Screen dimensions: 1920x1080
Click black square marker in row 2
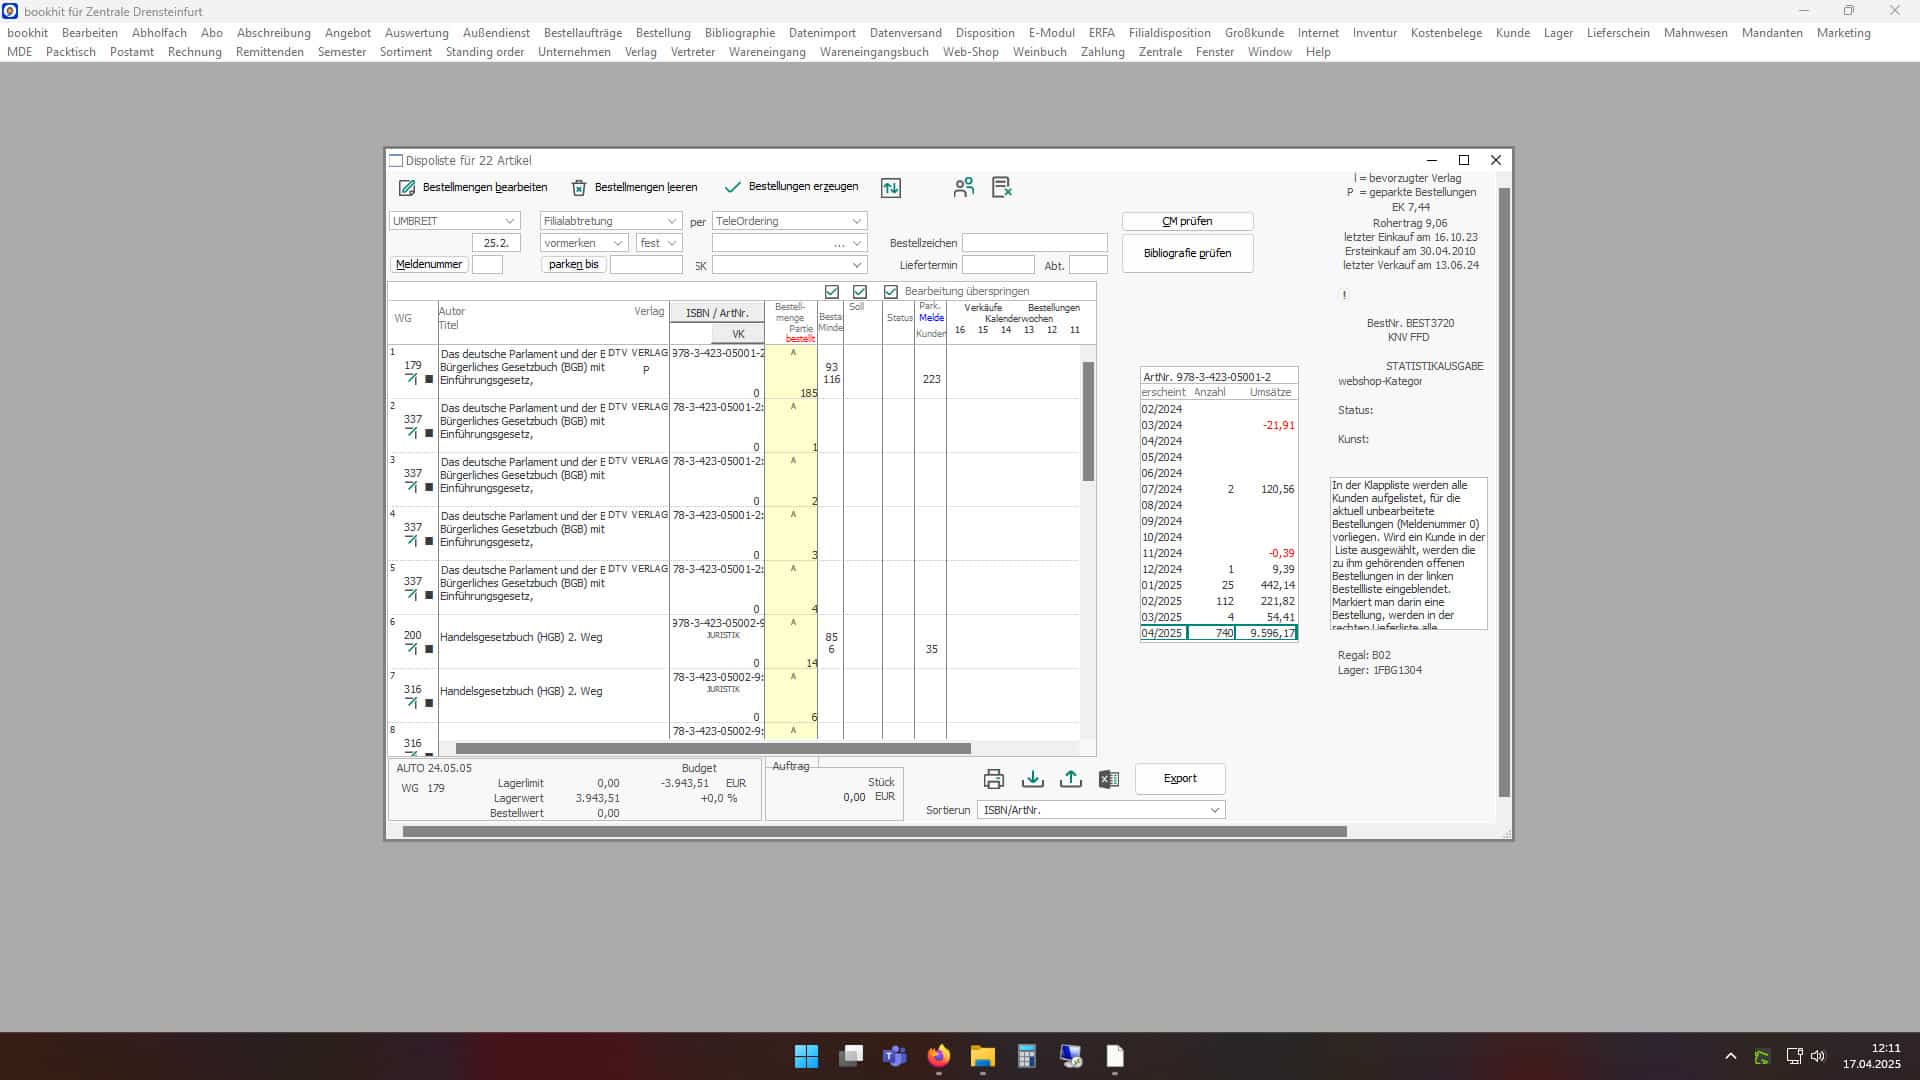pos(430,433)
